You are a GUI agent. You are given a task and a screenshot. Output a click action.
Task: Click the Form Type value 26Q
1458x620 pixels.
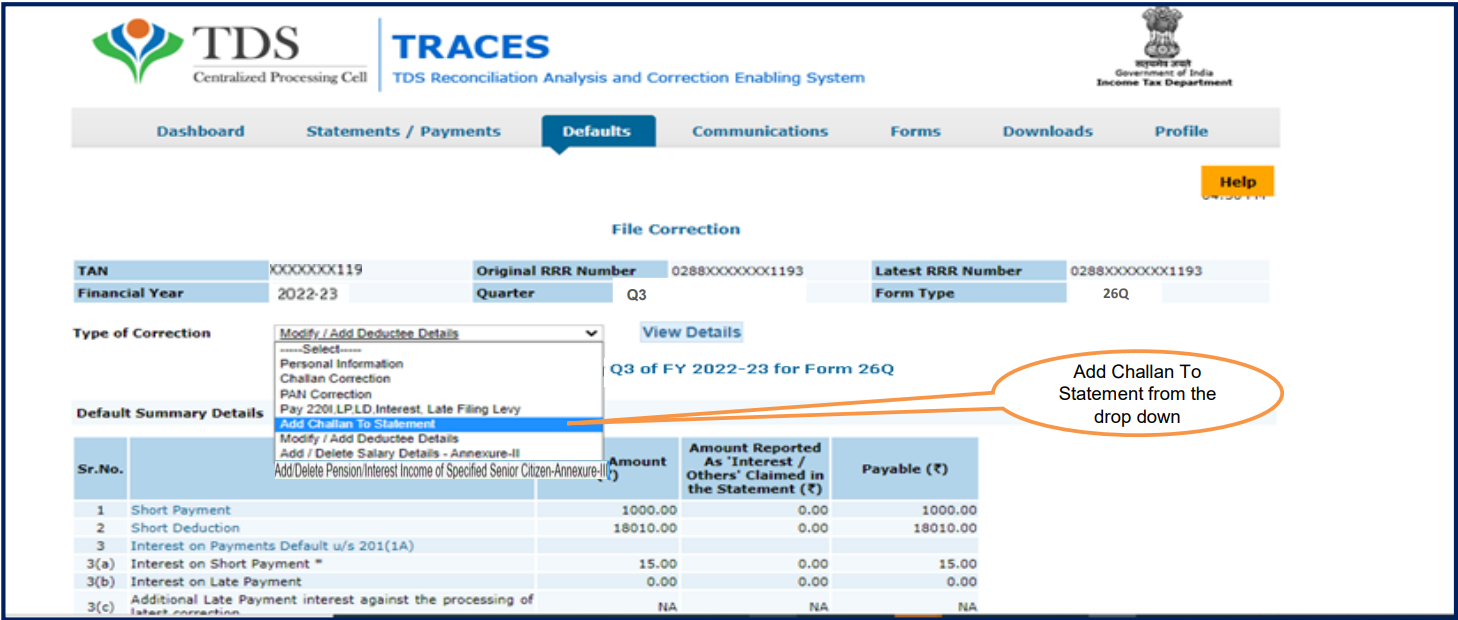click(x=1116, y=294)
